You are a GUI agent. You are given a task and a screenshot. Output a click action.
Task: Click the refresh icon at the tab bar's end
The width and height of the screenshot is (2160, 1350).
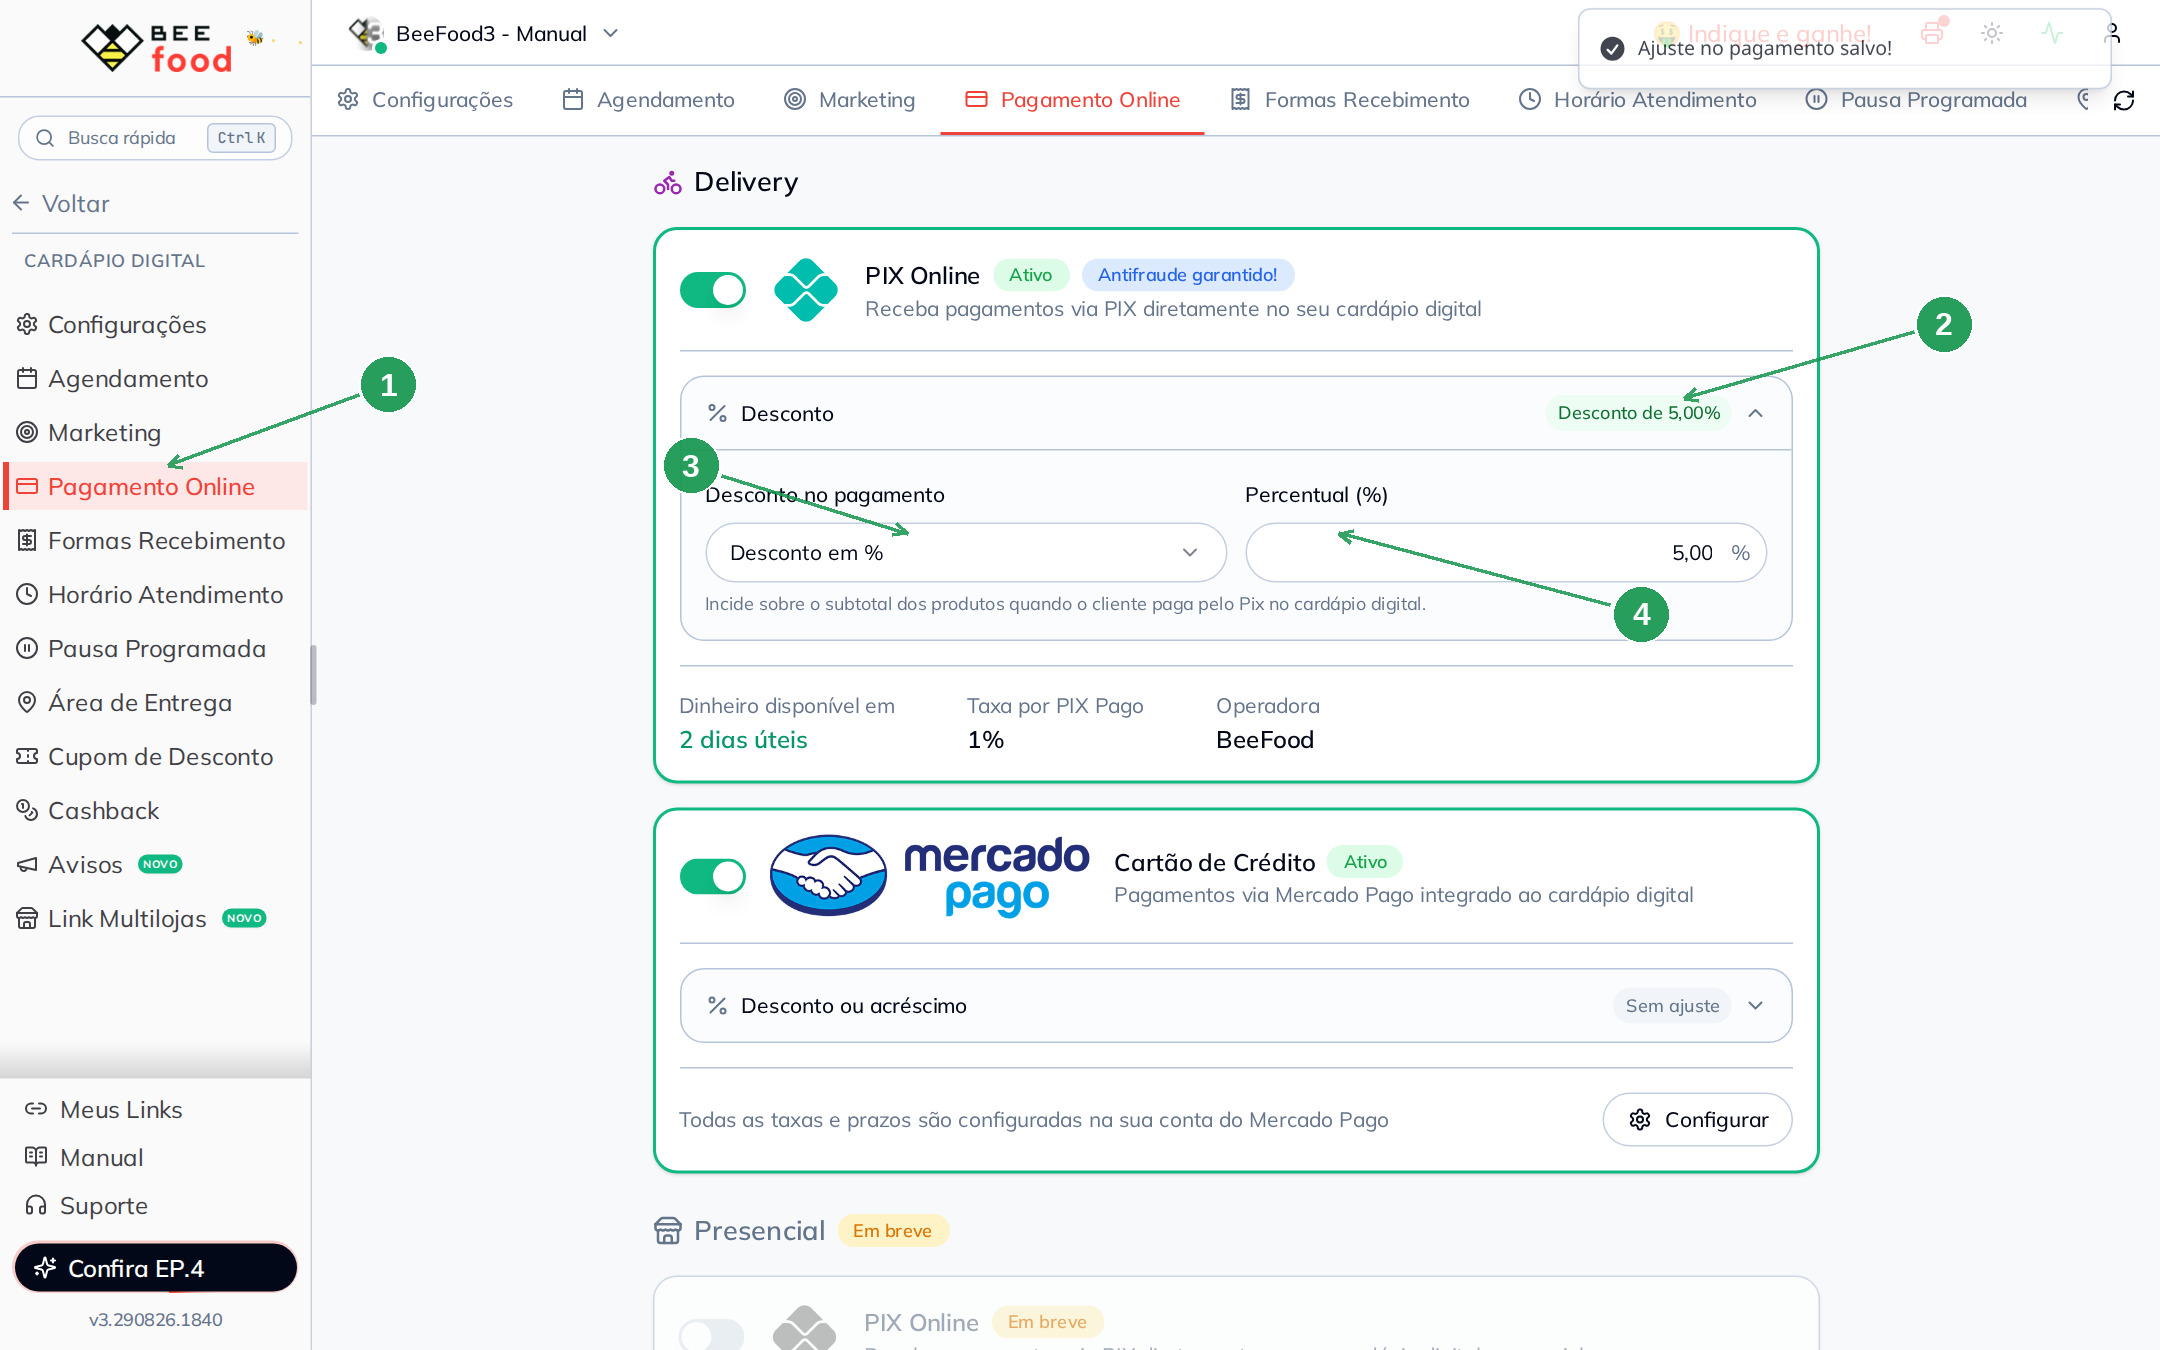click(2124, 100)
